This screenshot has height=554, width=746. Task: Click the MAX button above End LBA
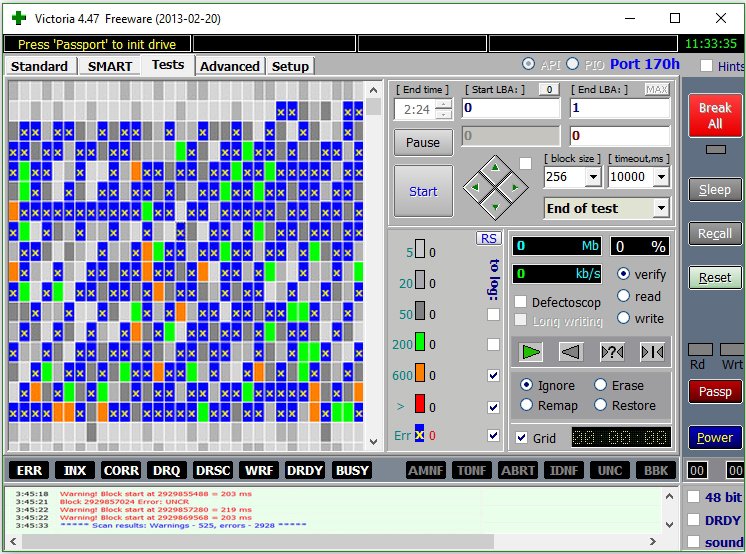pos(657,90)
